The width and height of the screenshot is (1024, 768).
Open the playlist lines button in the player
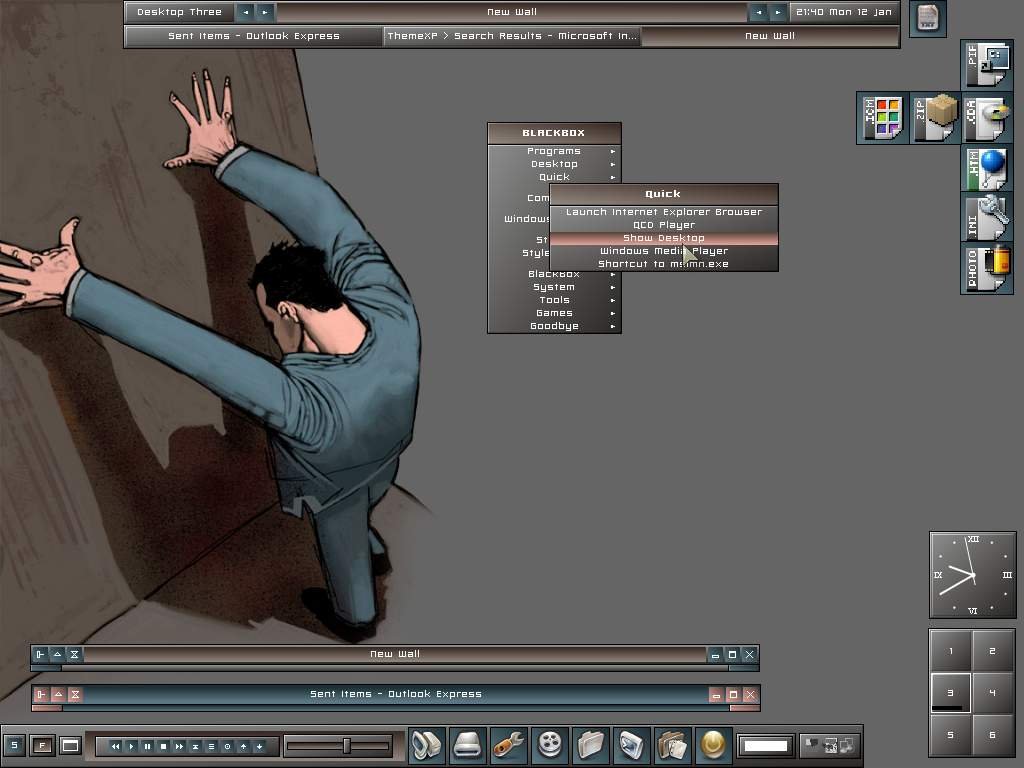(211, 746)
